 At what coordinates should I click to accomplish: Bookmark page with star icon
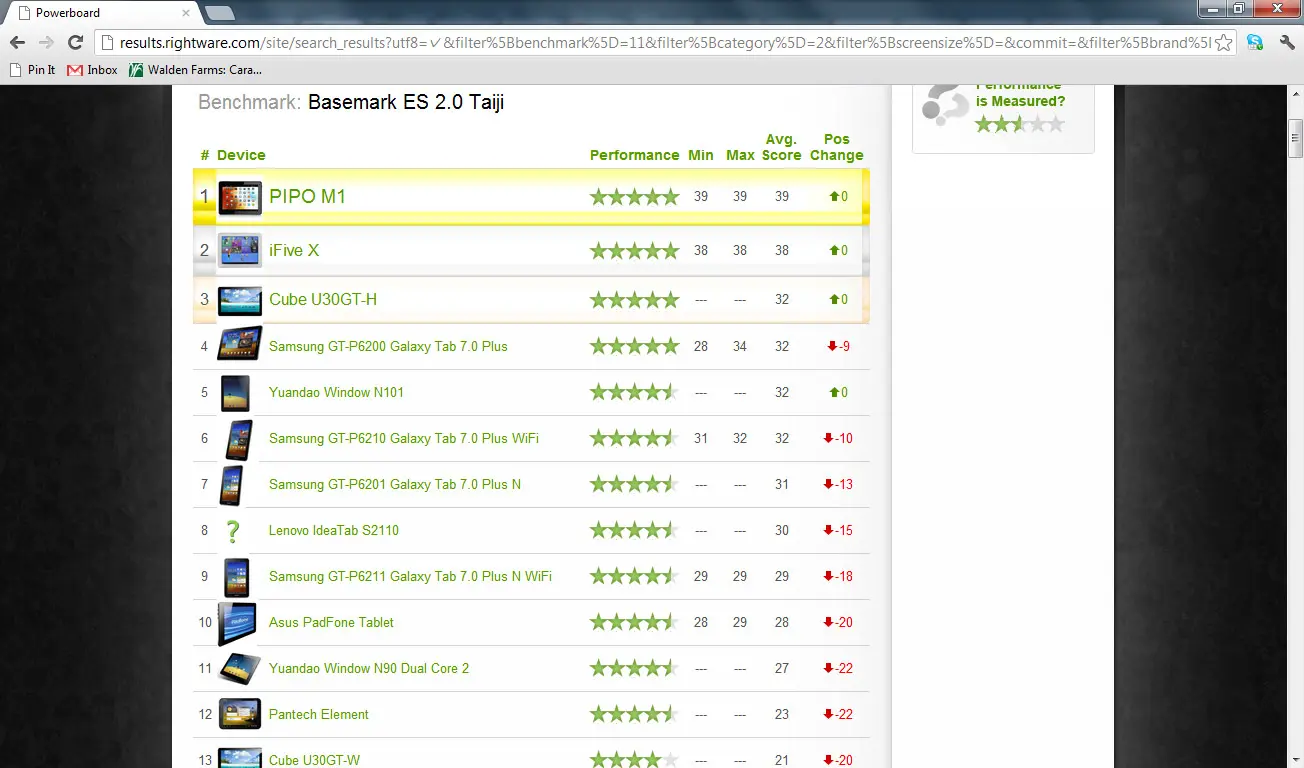tap(1223, 43)
